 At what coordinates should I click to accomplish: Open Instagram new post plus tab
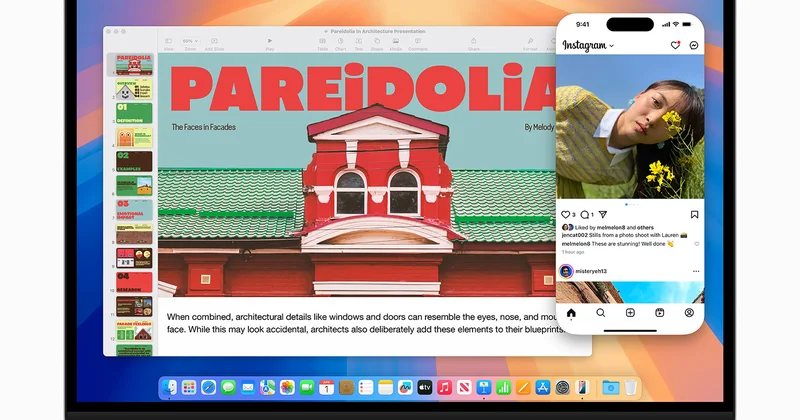tap(630, 313)
